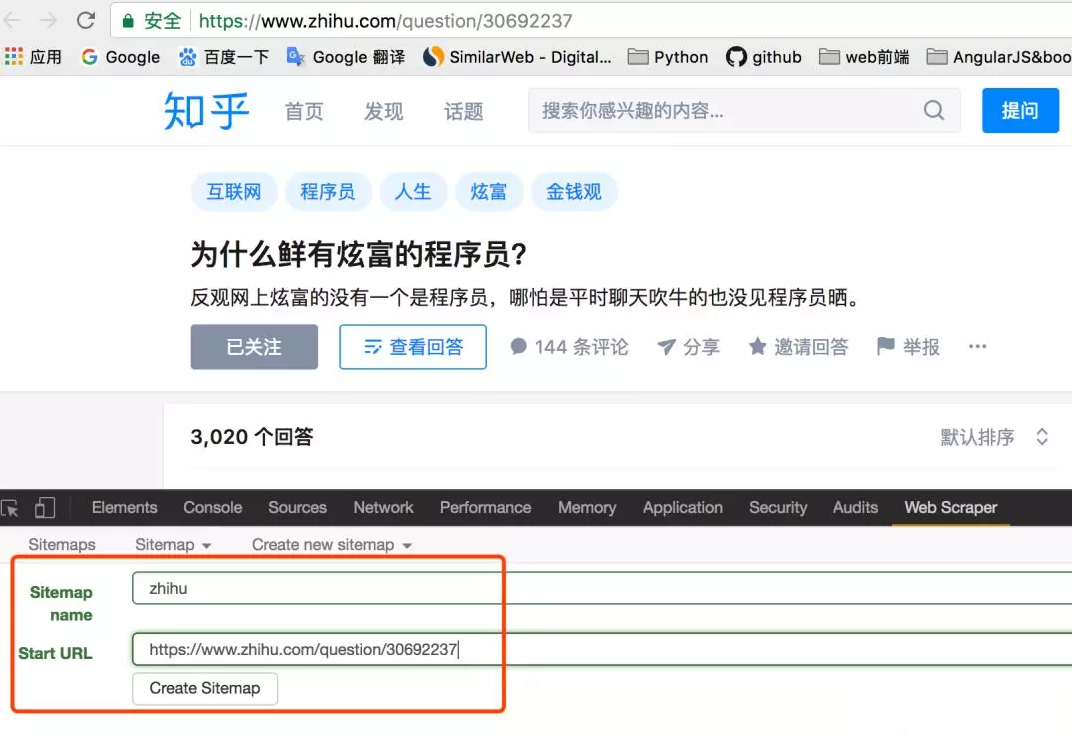Image resolution: width=1072 pixels, height=748 pixels.
Task: Click the browser address bar URL
Action: point(386,21)
